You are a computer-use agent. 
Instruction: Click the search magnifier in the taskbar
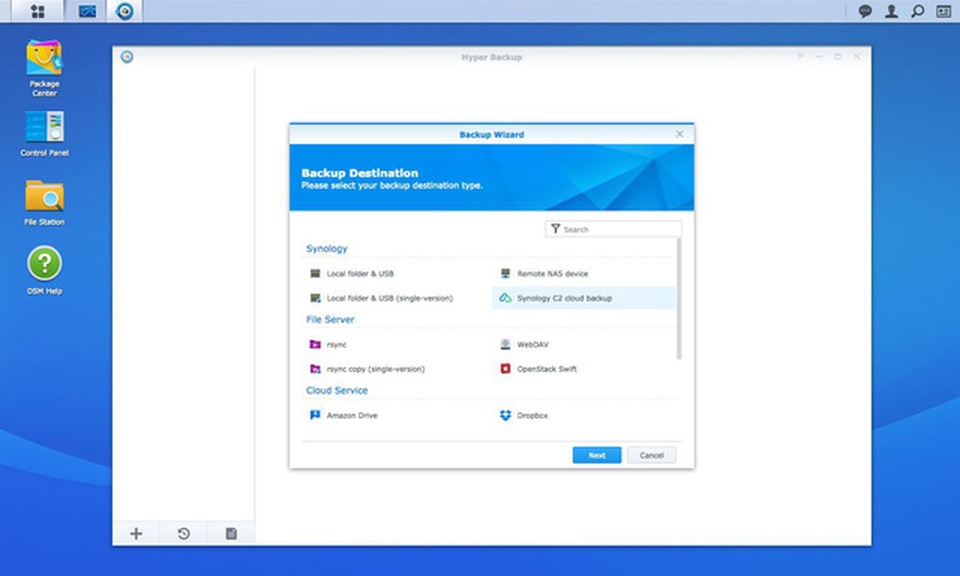(x=917, y=11)
